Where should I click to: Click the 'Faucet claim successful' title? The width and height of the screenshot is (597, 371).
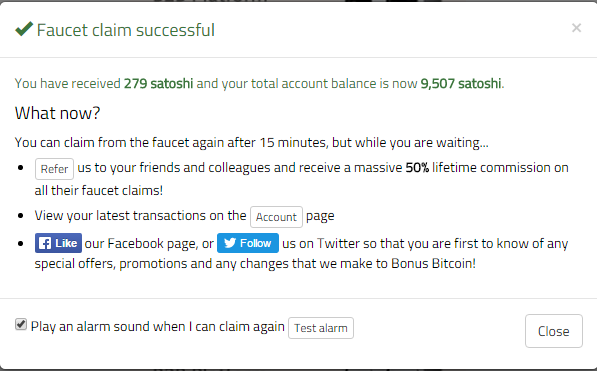point(126,30)
